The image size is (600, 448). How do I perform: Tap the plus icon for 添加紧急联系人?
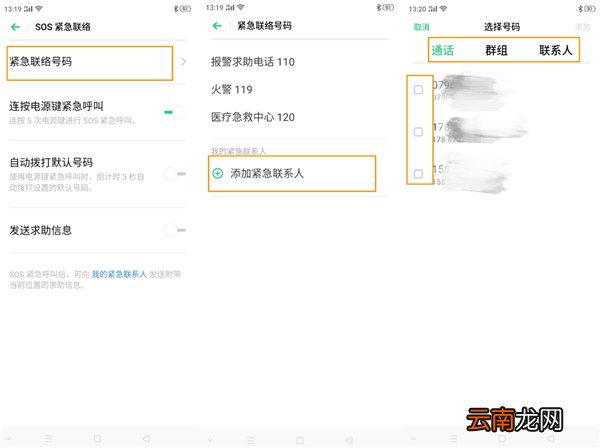click(218, 173)
